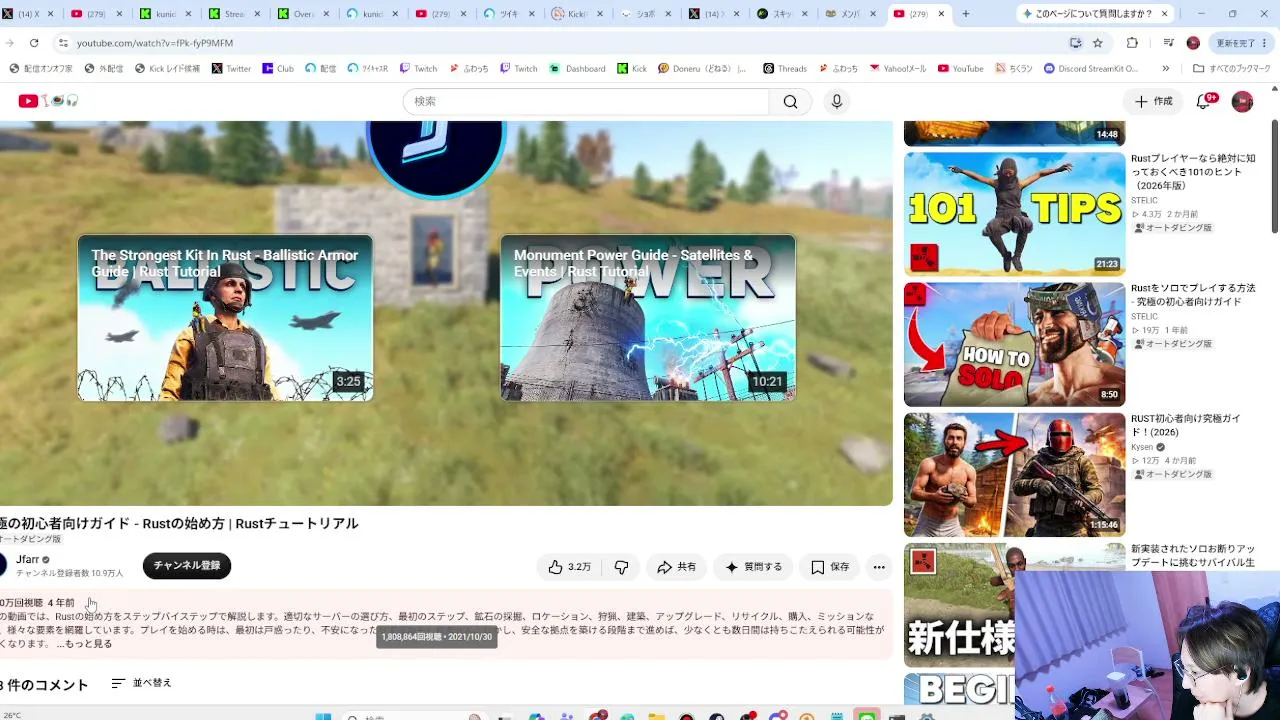This screenshot has width=1280, height=720.
Task: Play the Ballistic Armor Guide end-screen video
Action: tap(225, 318)
